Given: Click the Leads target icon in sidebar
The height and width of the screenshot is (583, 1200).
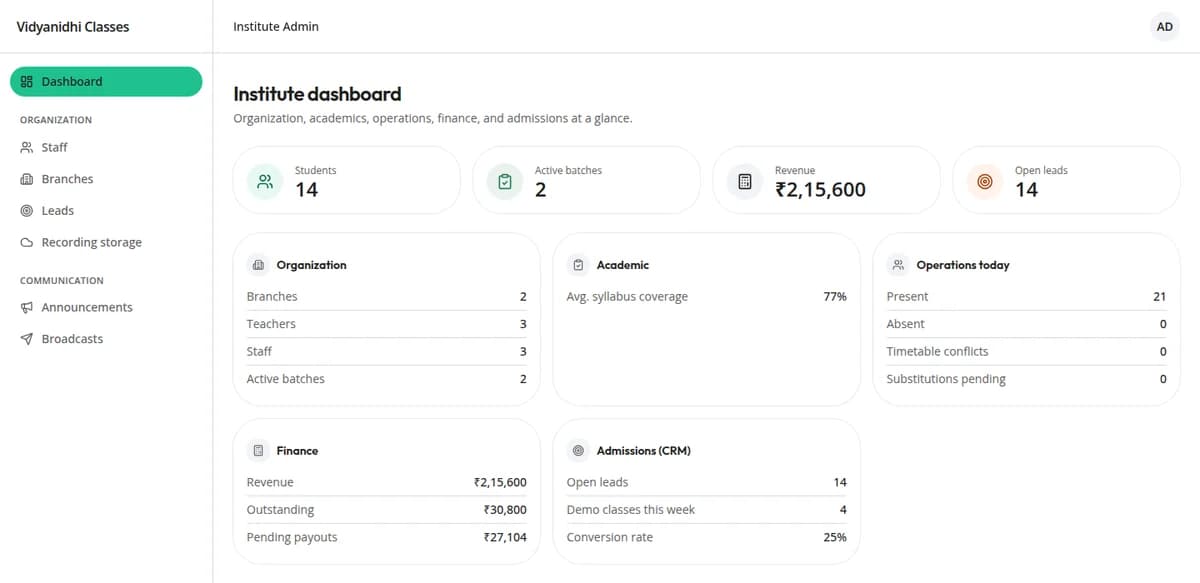Looking at the screenshot, I should coord(27,211).
